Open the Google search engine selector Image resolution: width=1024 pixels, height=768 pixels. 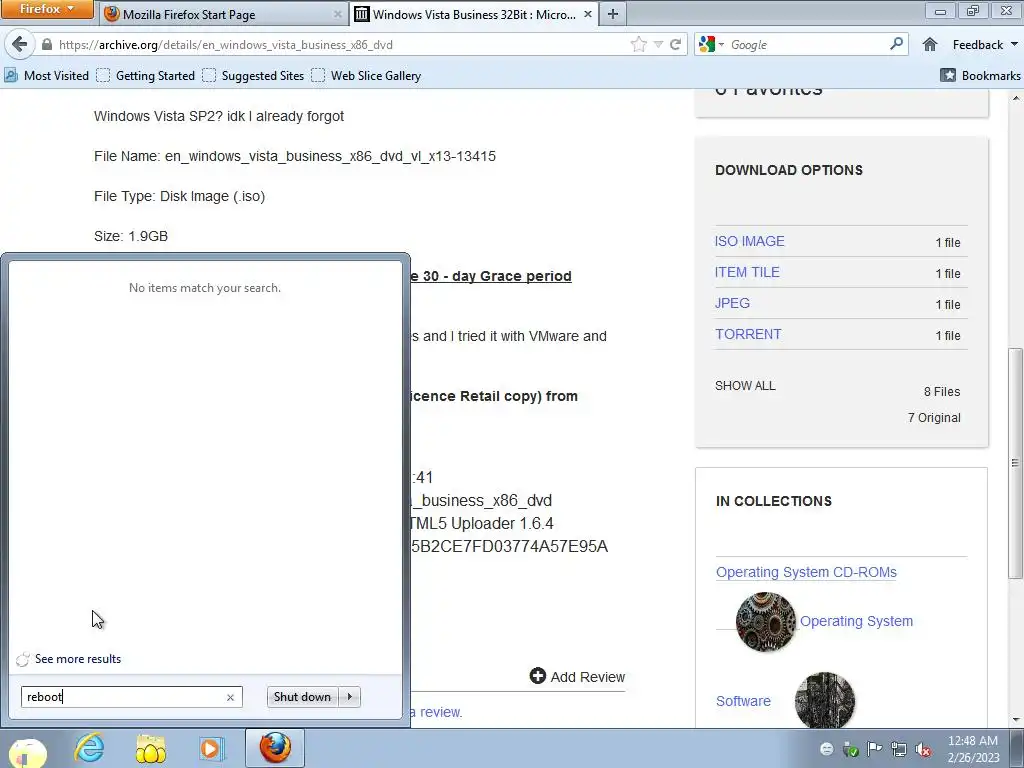tap(711, 44)
